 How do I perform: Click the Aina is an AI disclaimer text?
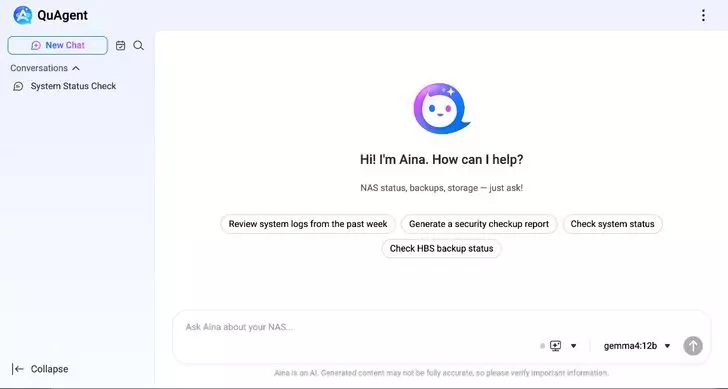(442, 373)
